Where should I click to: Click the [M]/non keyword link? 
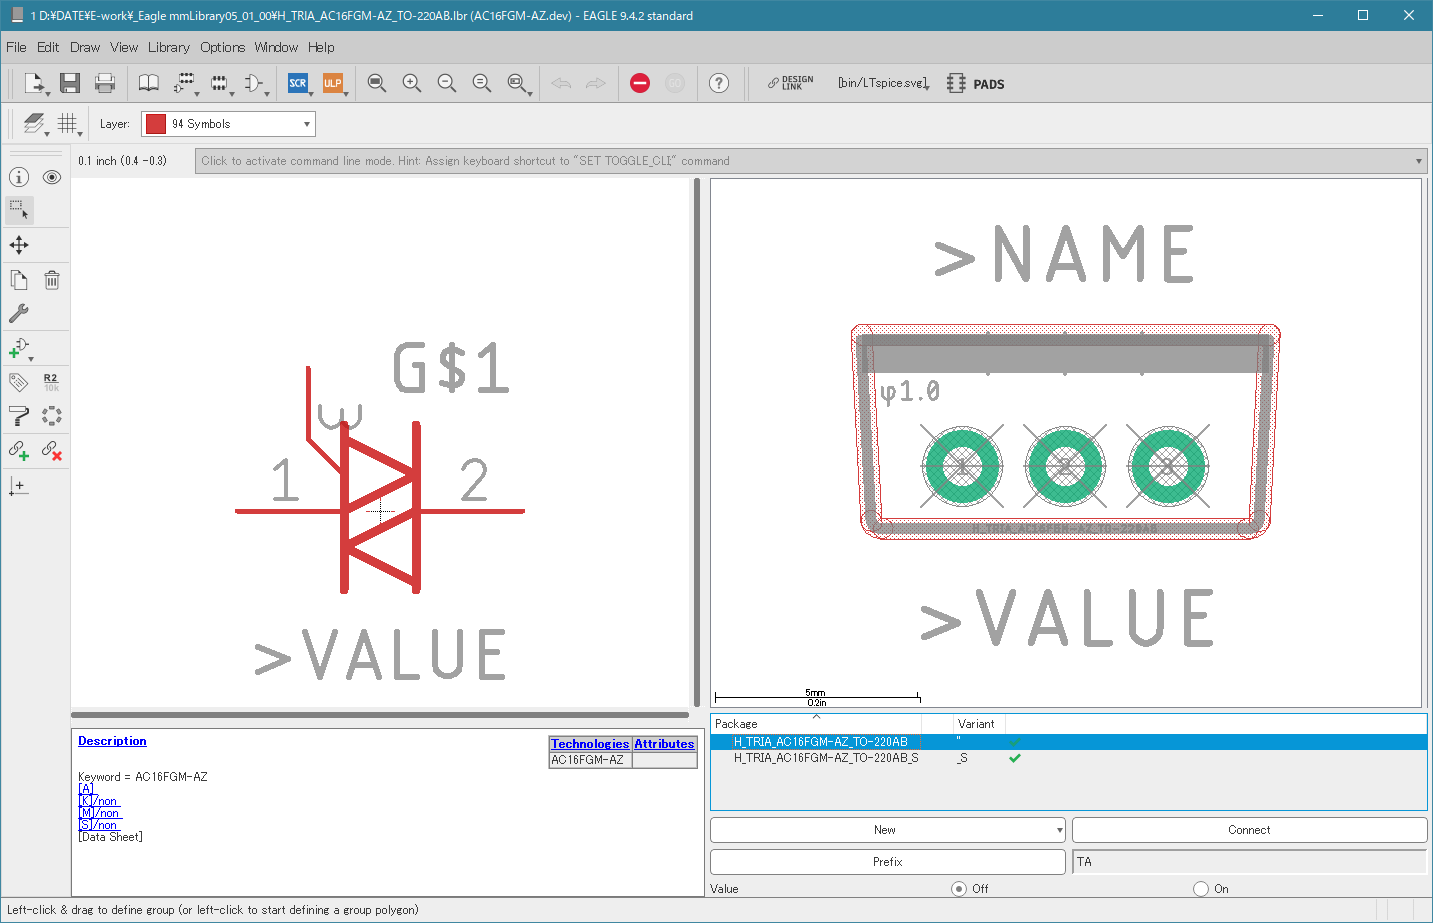[x=99, y=813]
